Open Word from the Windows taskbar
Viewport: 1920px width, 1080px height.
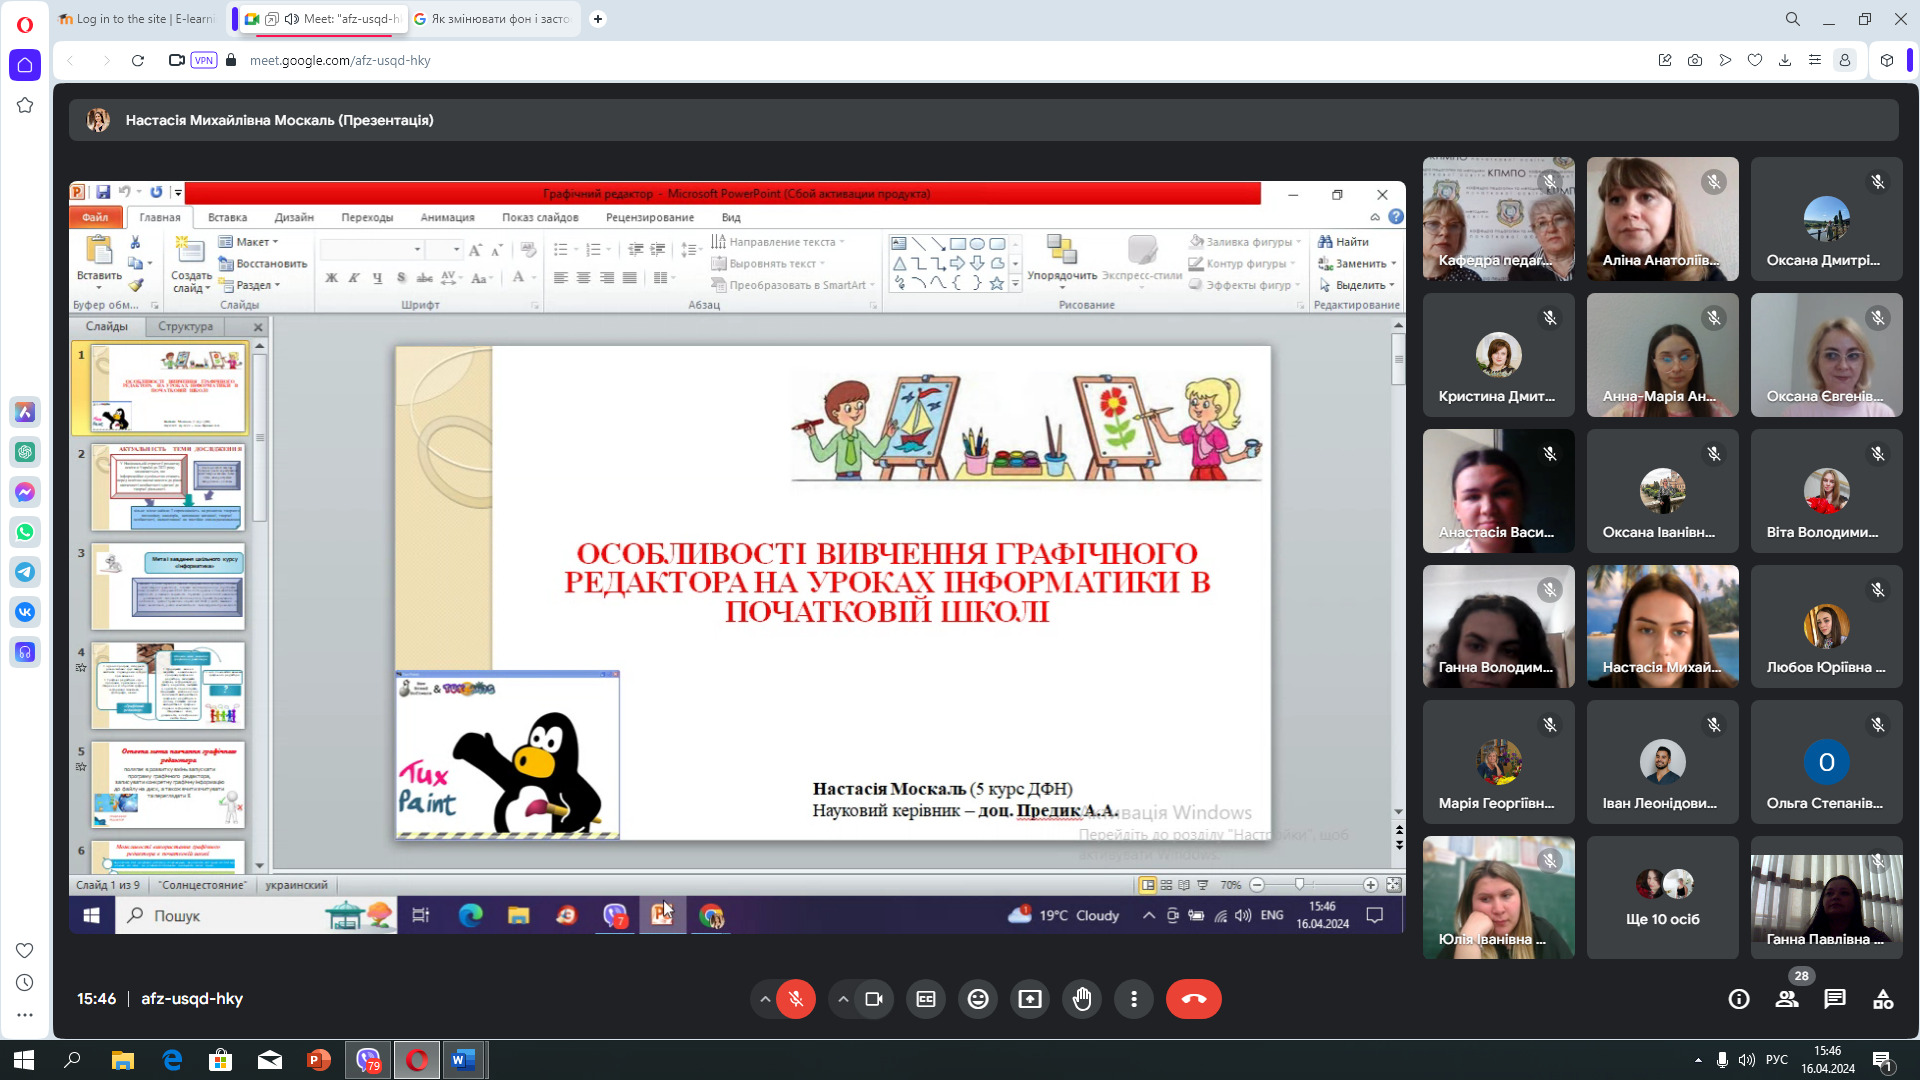(463, 1060)
